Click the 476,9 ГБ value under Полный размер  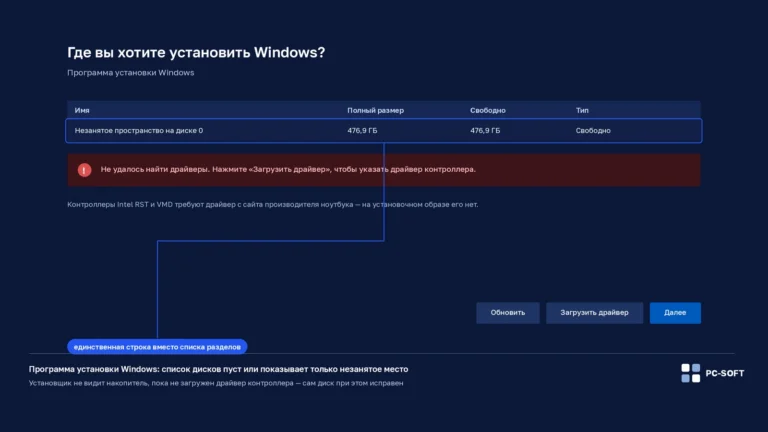[362, 131]
